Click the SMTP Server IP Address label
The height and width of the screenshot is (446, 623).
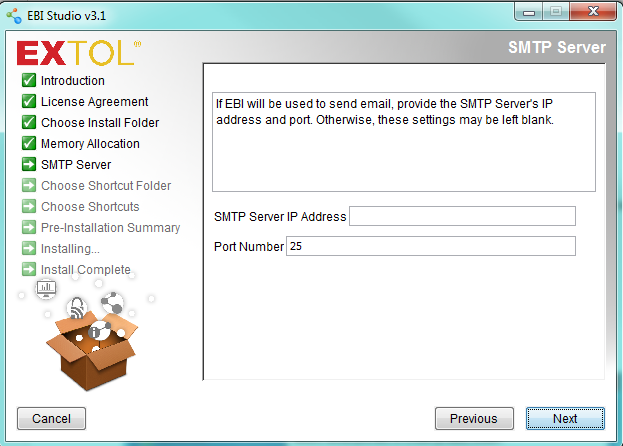(x=280, y=216)
